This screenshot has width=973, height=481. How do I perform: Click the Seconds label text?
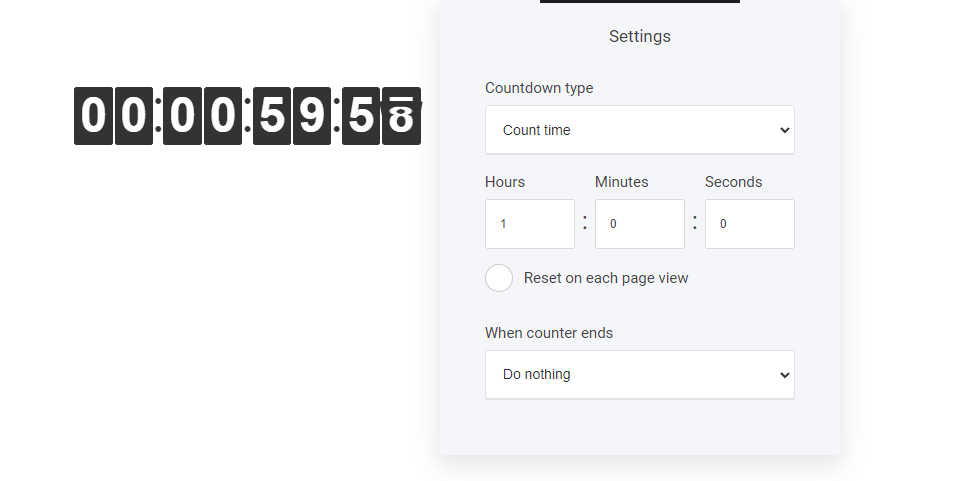733,182
